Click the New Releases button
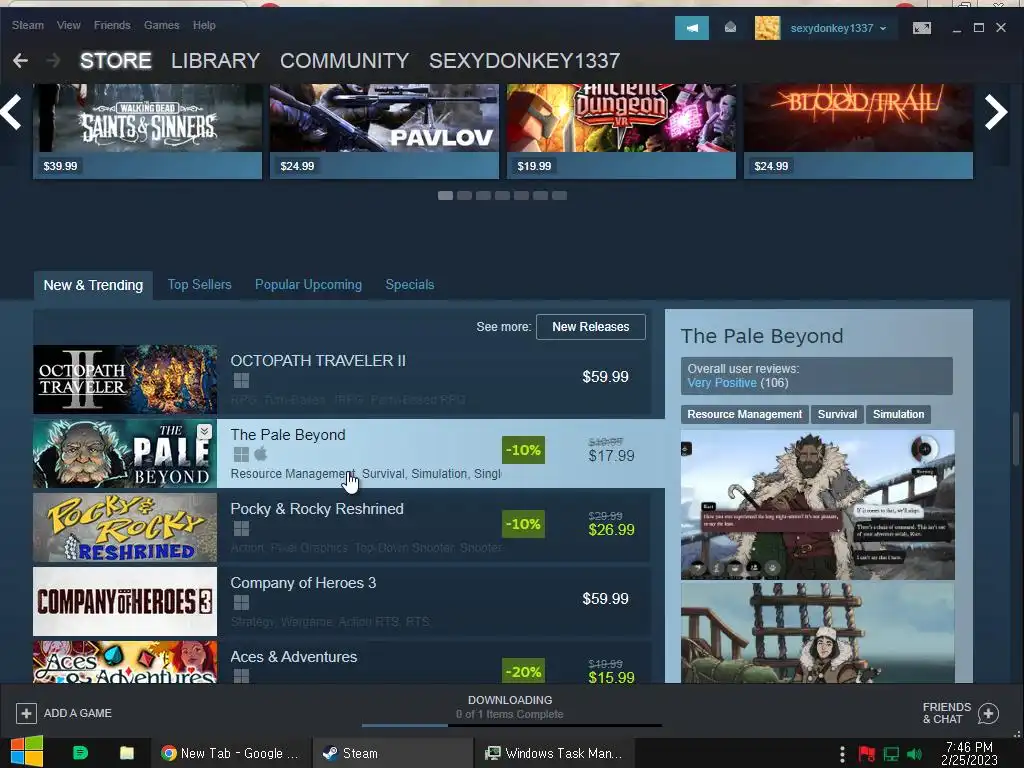The height and width of the screenshot is (768, 1024). (x=591, y=327)
